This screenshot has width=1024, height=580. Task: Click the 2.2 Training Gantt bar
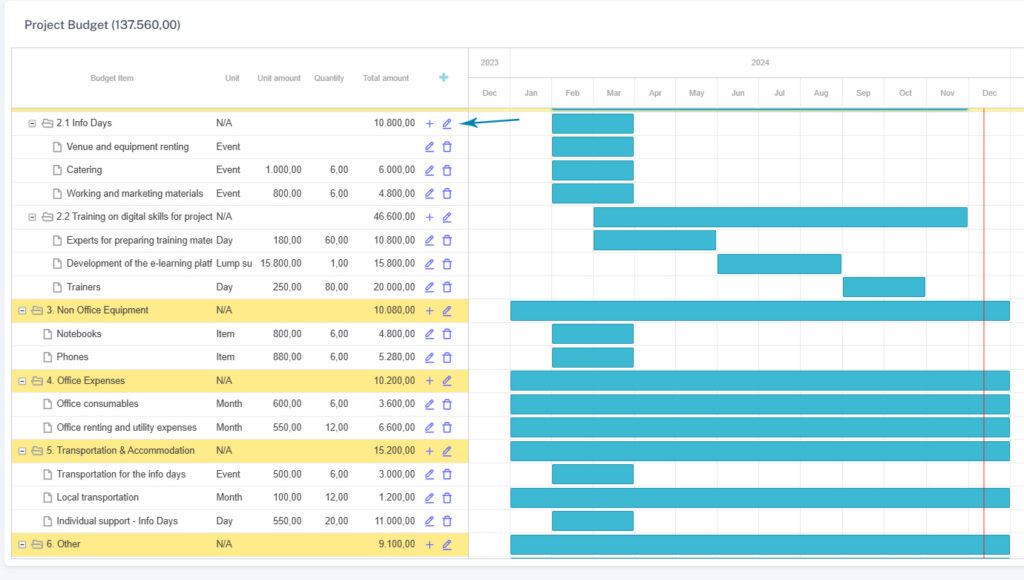(780, 217)
